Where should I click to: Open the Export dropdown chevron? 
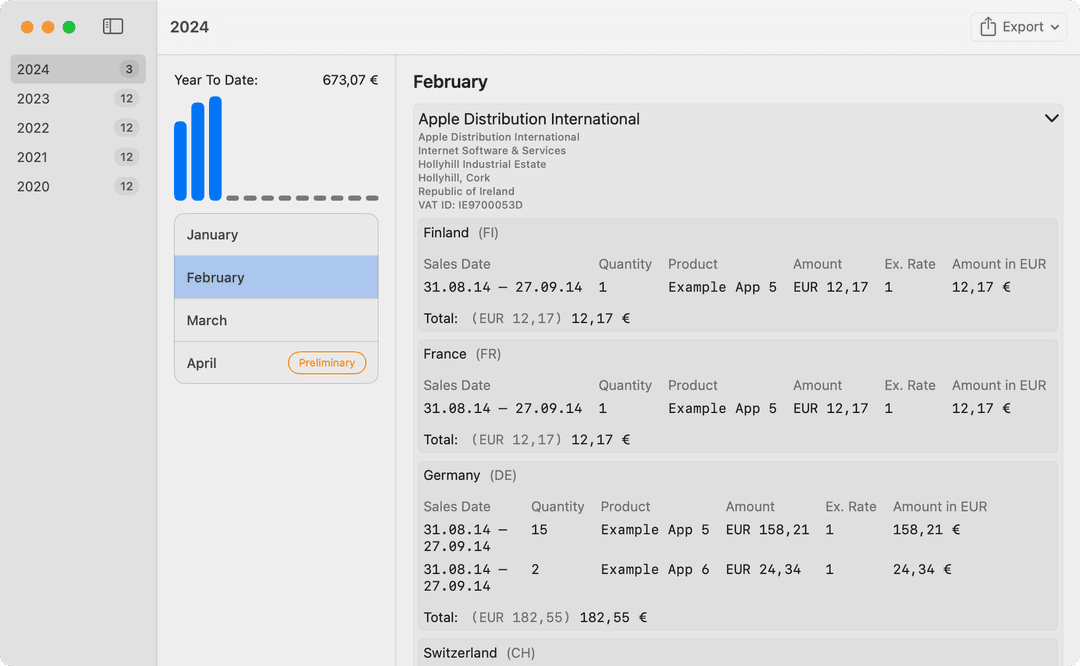(1055, 28)
